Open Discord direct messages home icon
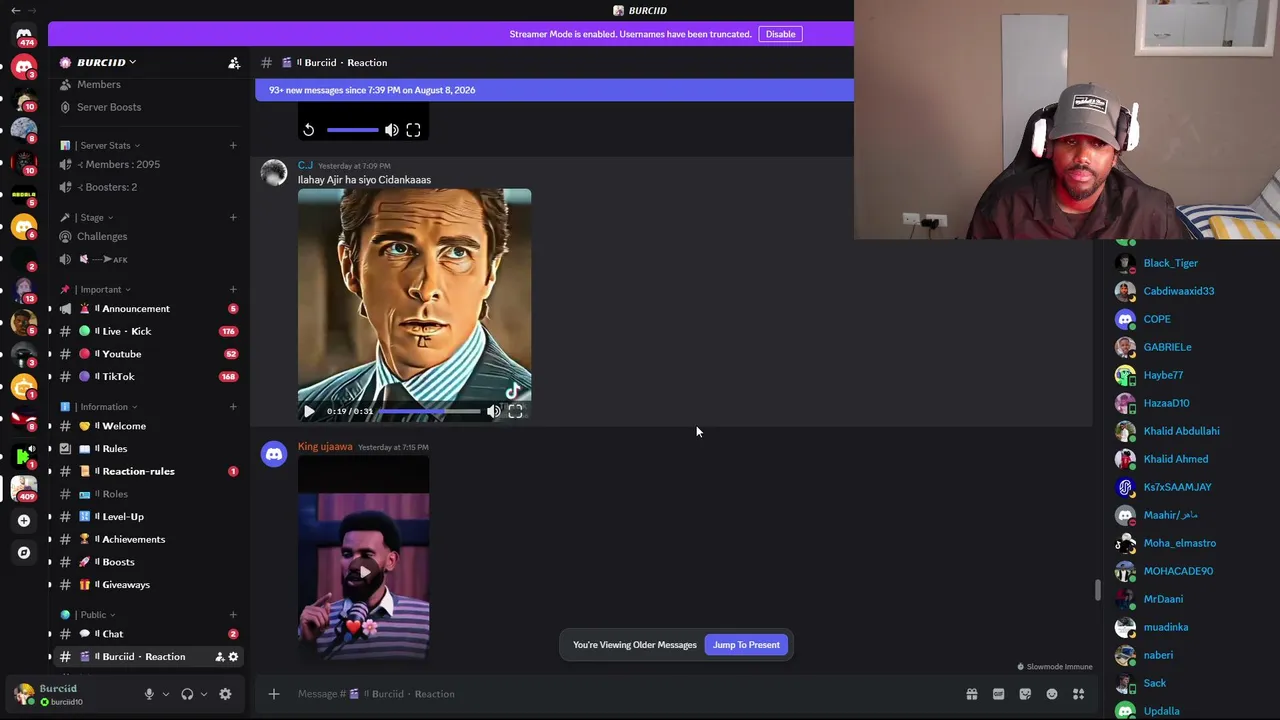1280x720 pixels. (x=24, y=33)
